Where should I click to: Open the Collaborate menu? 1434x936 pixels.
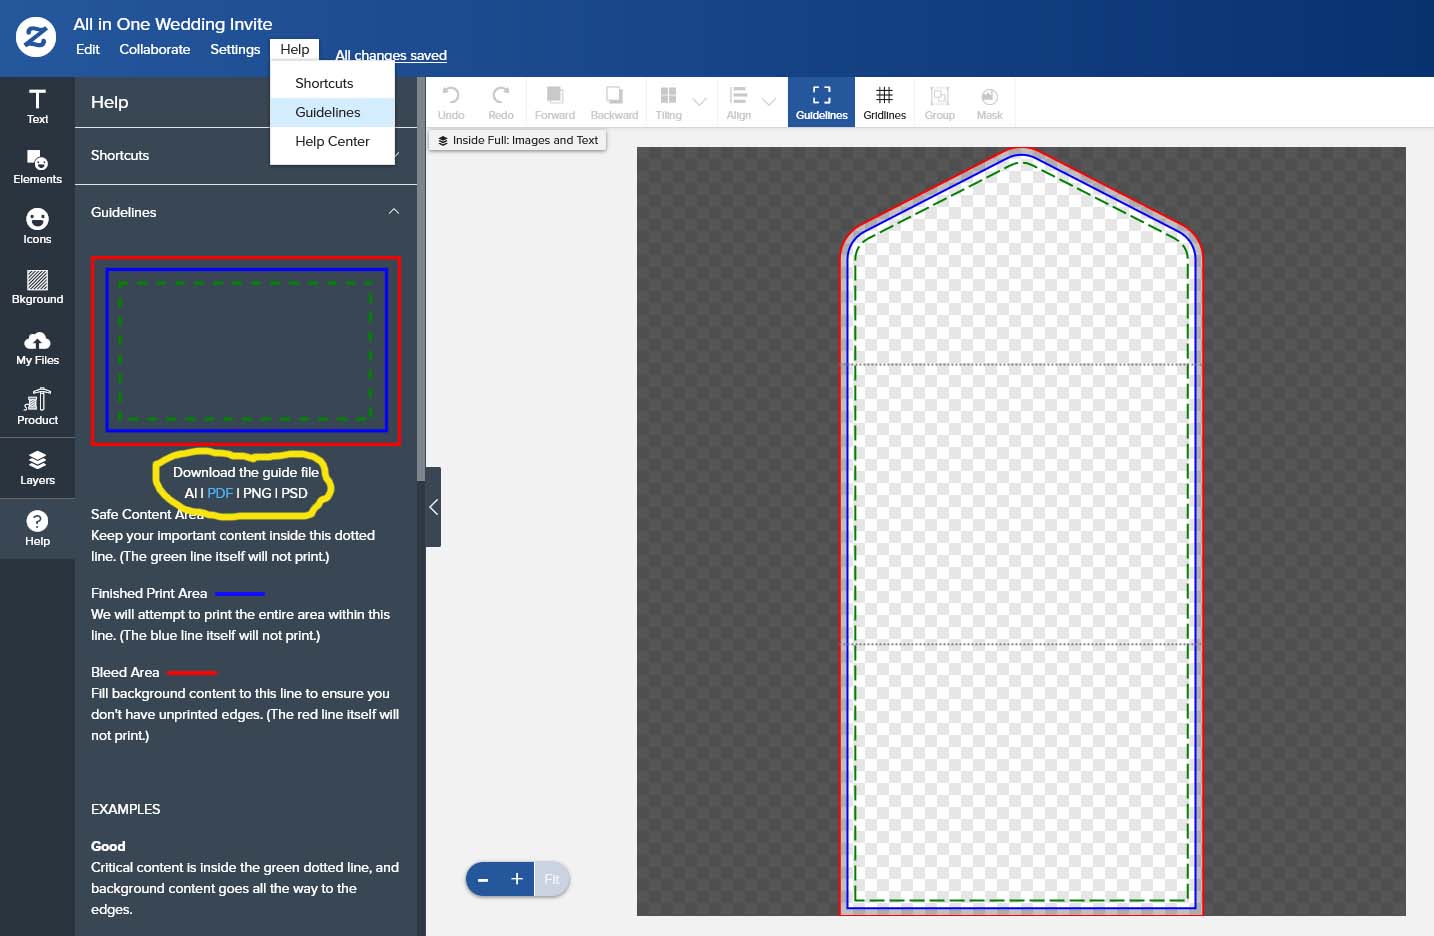(154, 49)
